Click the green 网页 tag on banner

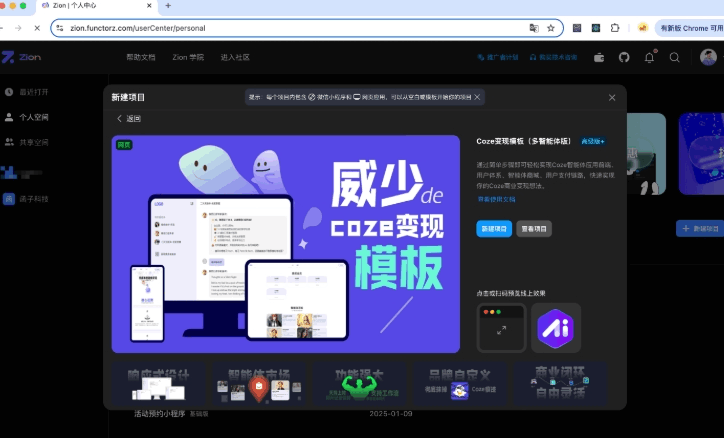click(x=124, y=145)
